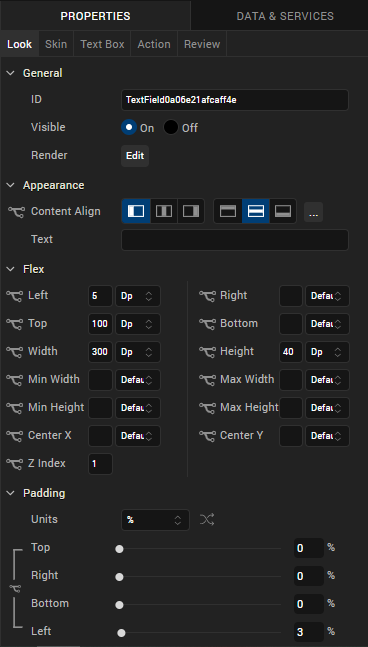Turn Visible On radio button
368x647 pixels.
pyautogui.click(x=129, y=128)
